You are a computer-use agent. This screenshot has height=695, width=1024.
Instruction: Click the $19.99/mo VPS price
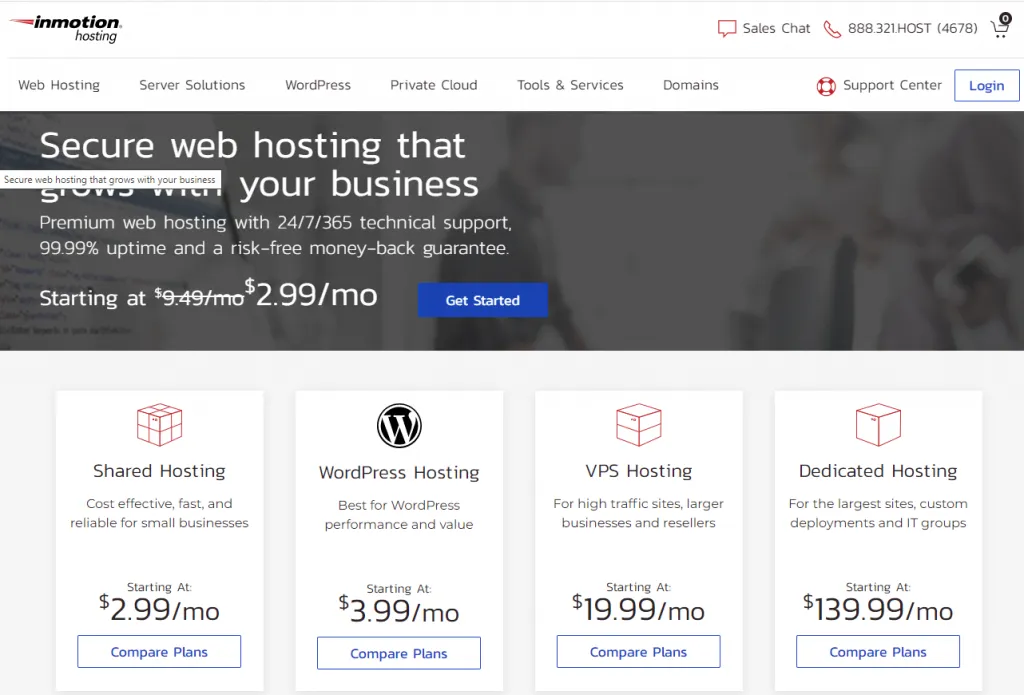click(x=639, y=609)
